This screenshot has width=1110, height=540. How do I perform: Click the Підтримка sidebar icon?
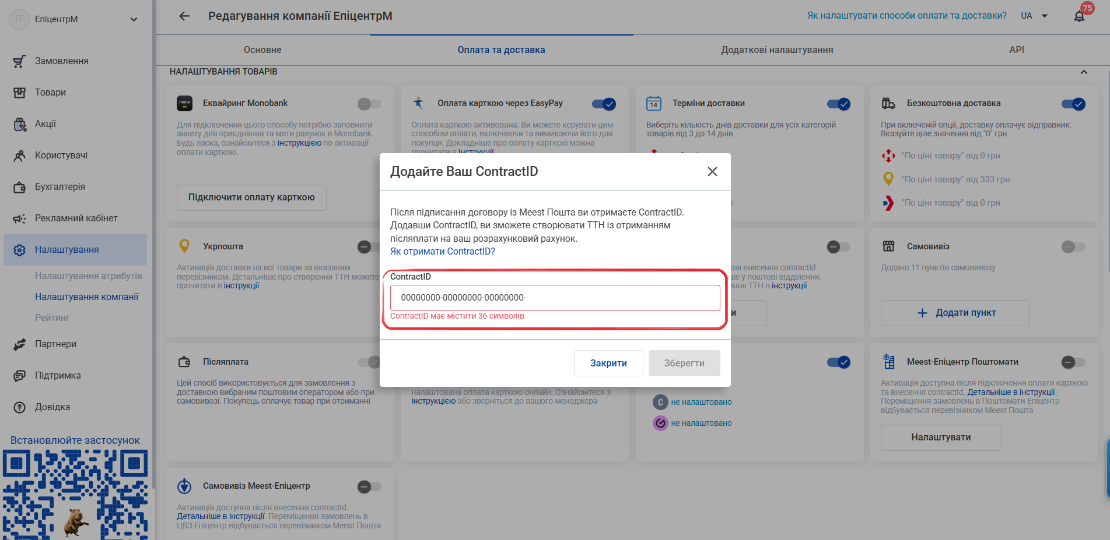pyautogui.click(x=20, y=376)
